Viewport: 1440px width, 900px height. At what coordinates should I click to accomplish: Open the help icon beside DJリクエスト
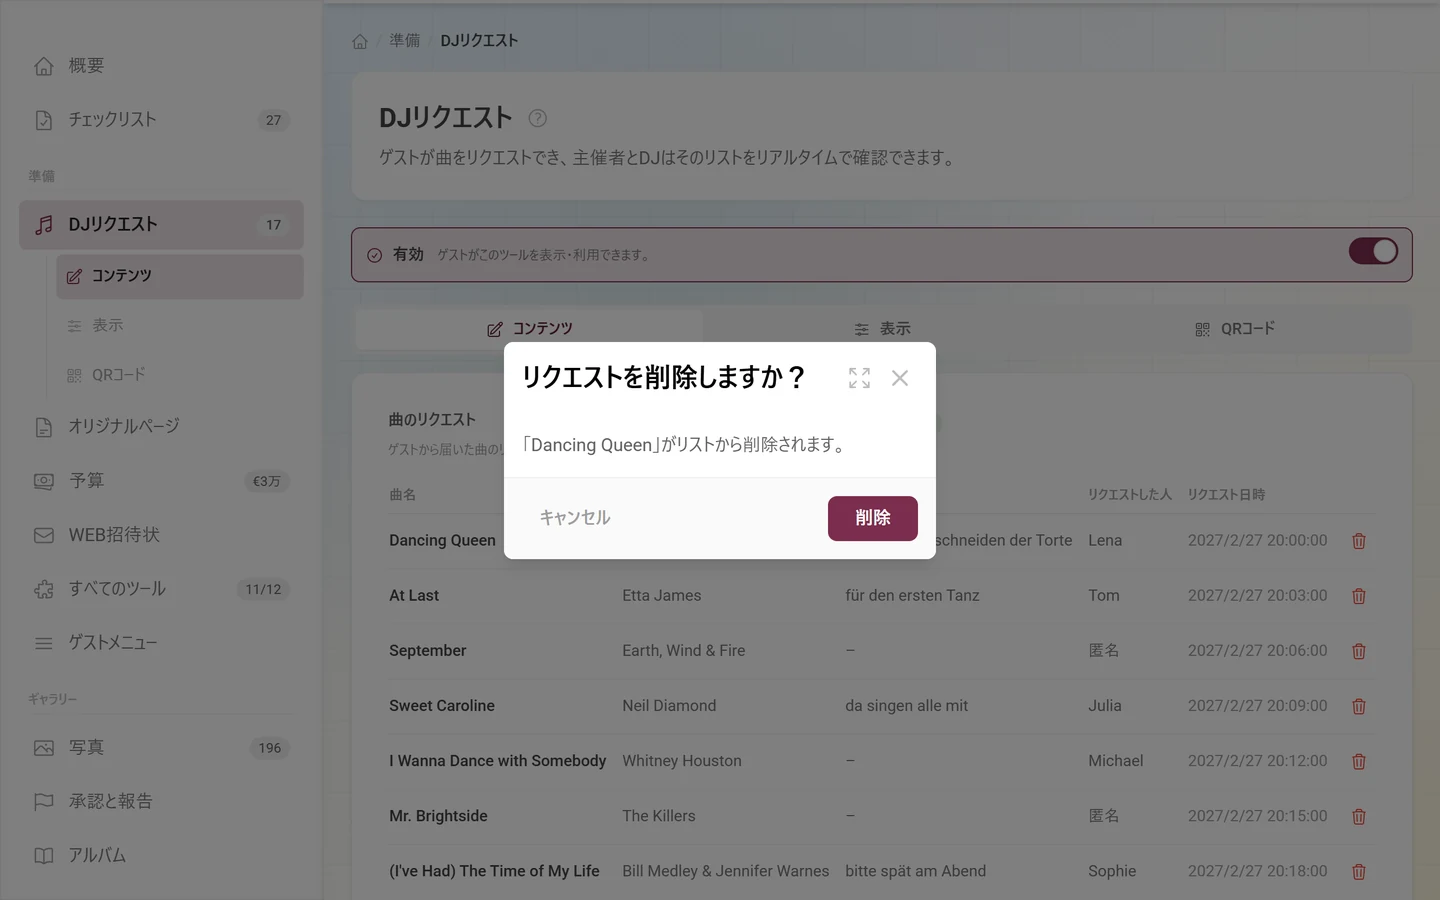coord(537,118)
